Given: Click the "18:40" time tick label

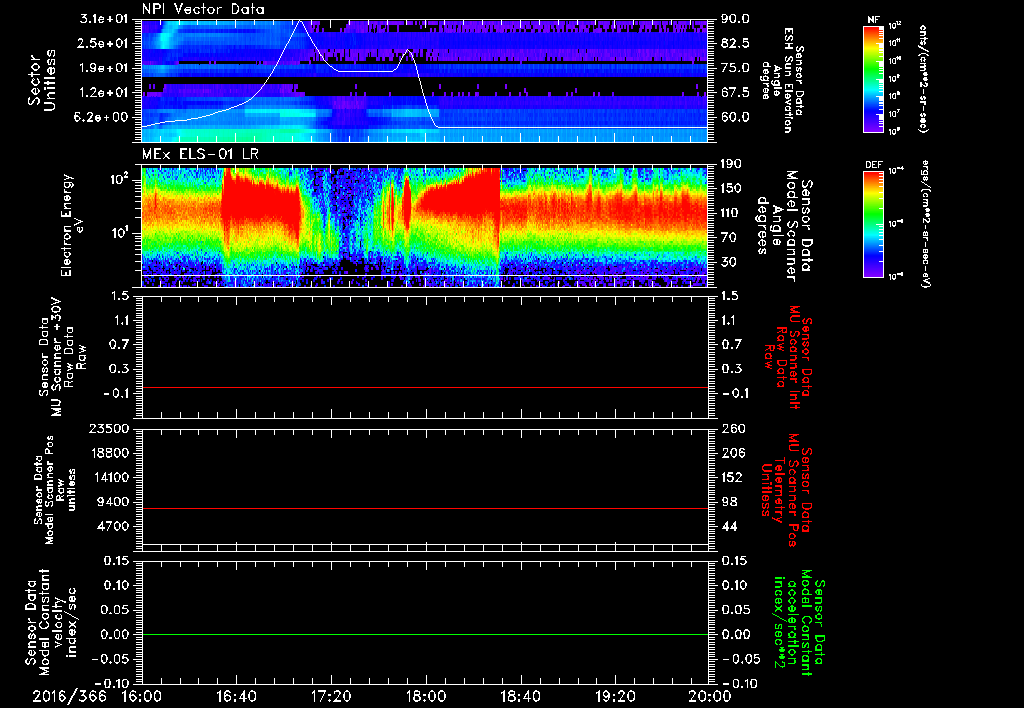Looking at the screenshot, I should (x=520, y=696).
